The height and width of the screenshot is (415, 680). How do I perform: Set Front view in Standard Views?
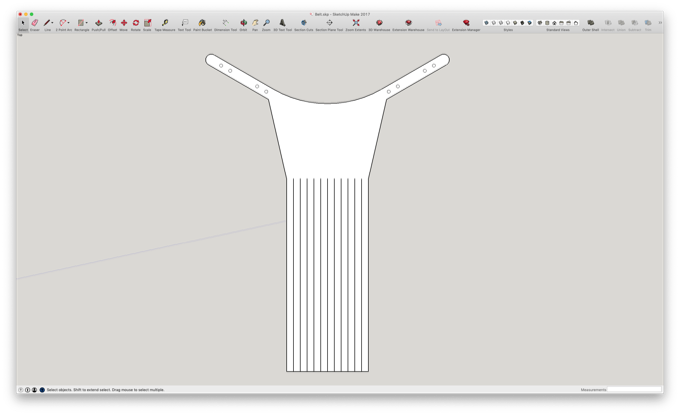pyautogui.click(x=554, y=23)
